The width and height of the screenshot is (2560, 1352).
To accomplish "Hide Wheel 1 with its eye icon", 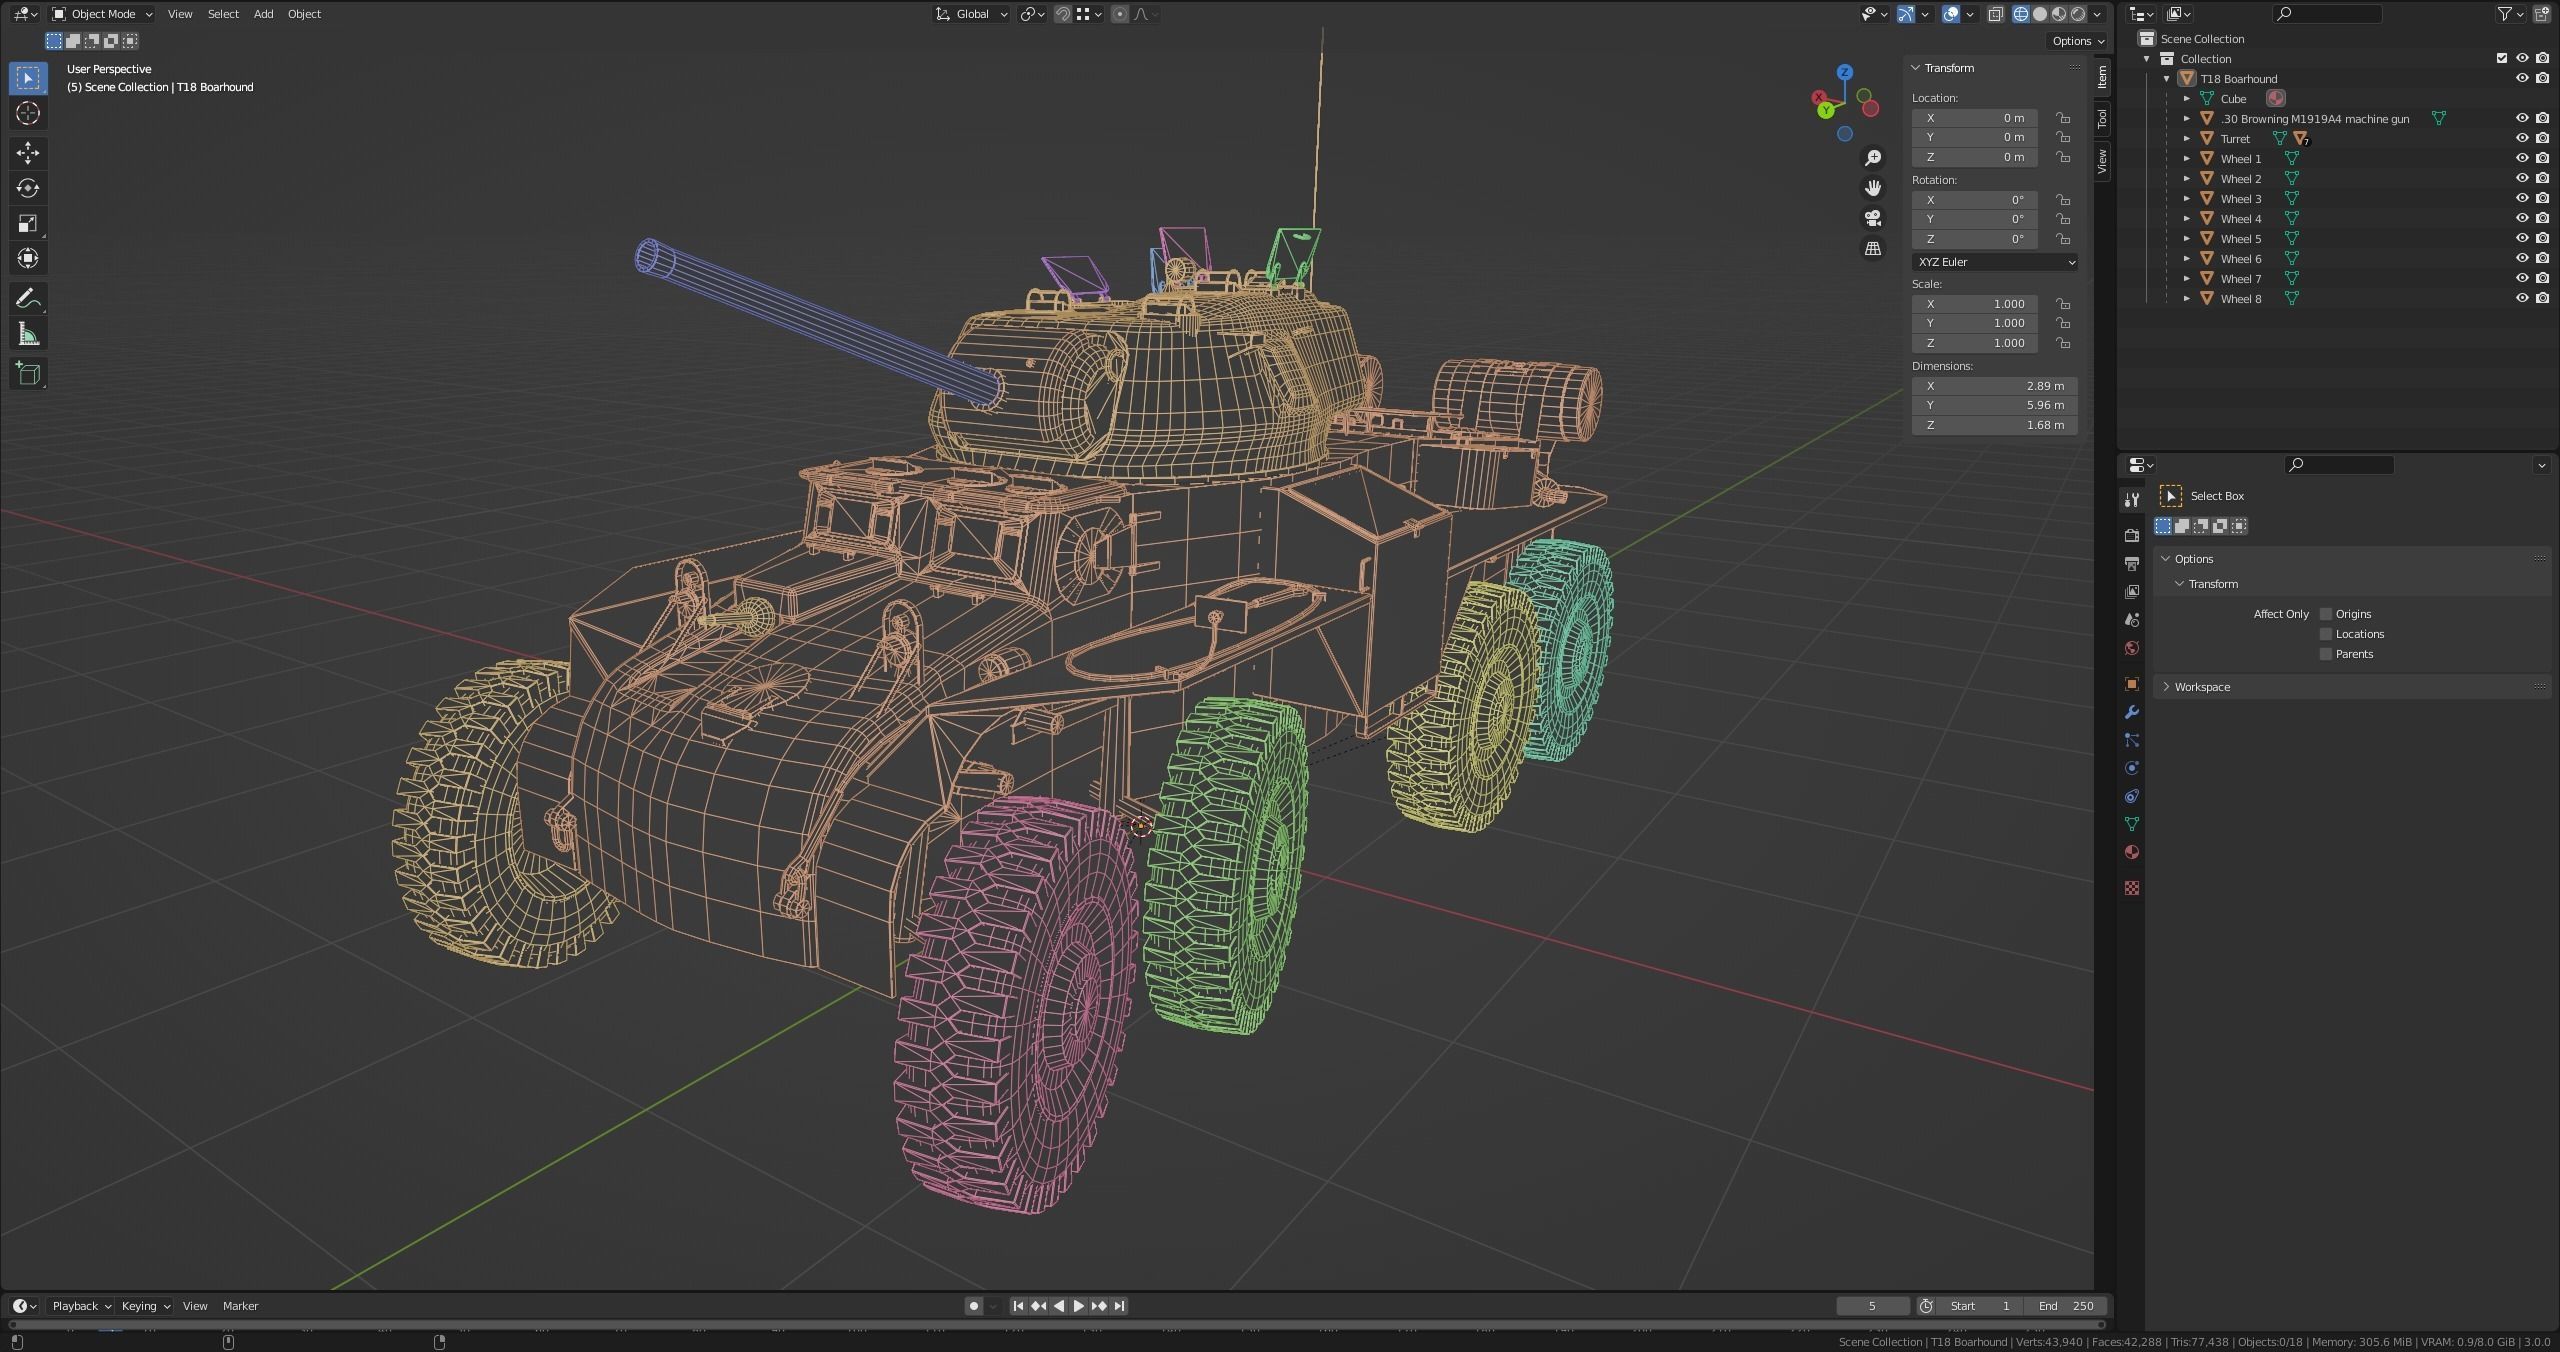I will 2522,158.
